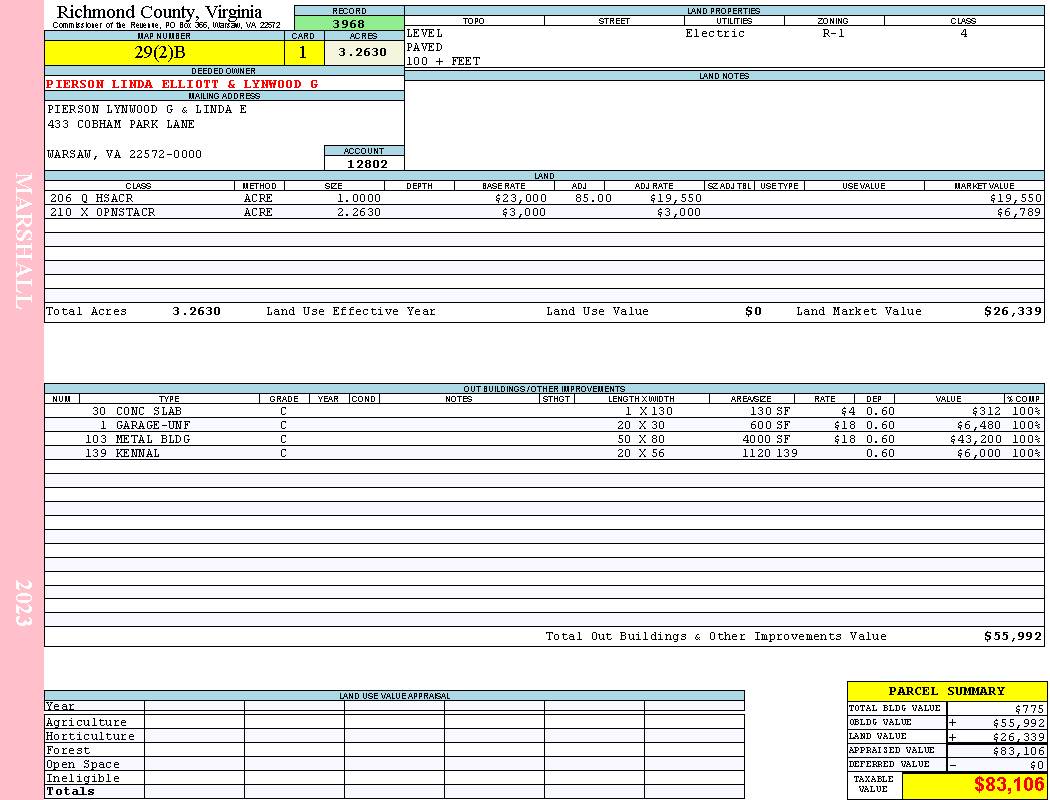Click Total Bldg Value $775
1050x800 pixels.
1029,709
